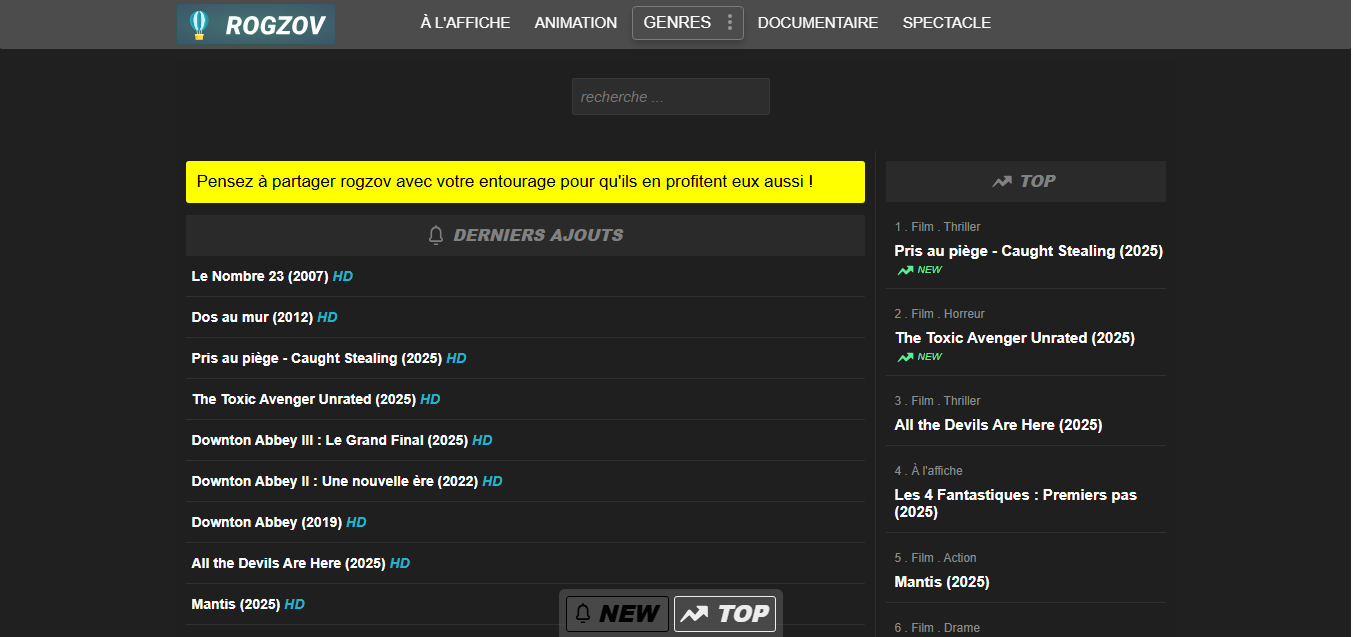Click the recherche search field
Screen dimensions: 1353x637
670,97
